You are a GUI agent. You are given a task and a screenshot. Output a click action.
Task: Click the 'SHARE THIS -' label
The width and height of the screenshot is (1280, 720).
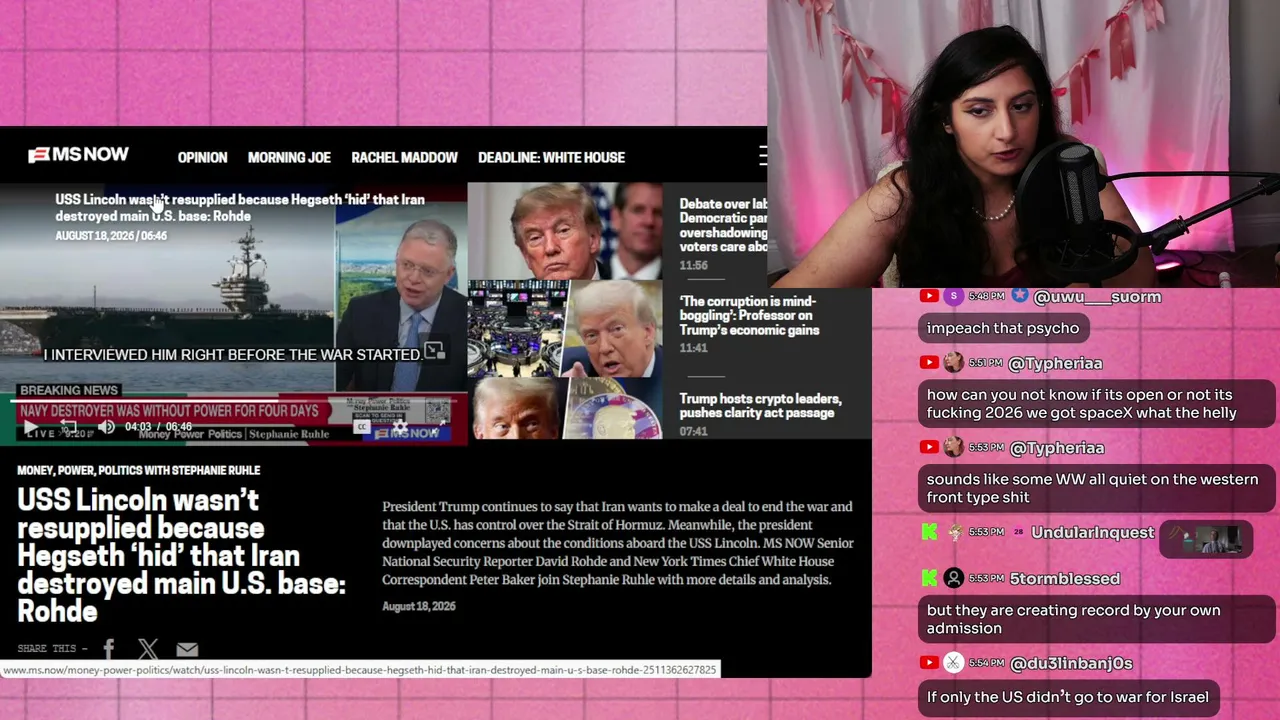click(x=52, y=649)
